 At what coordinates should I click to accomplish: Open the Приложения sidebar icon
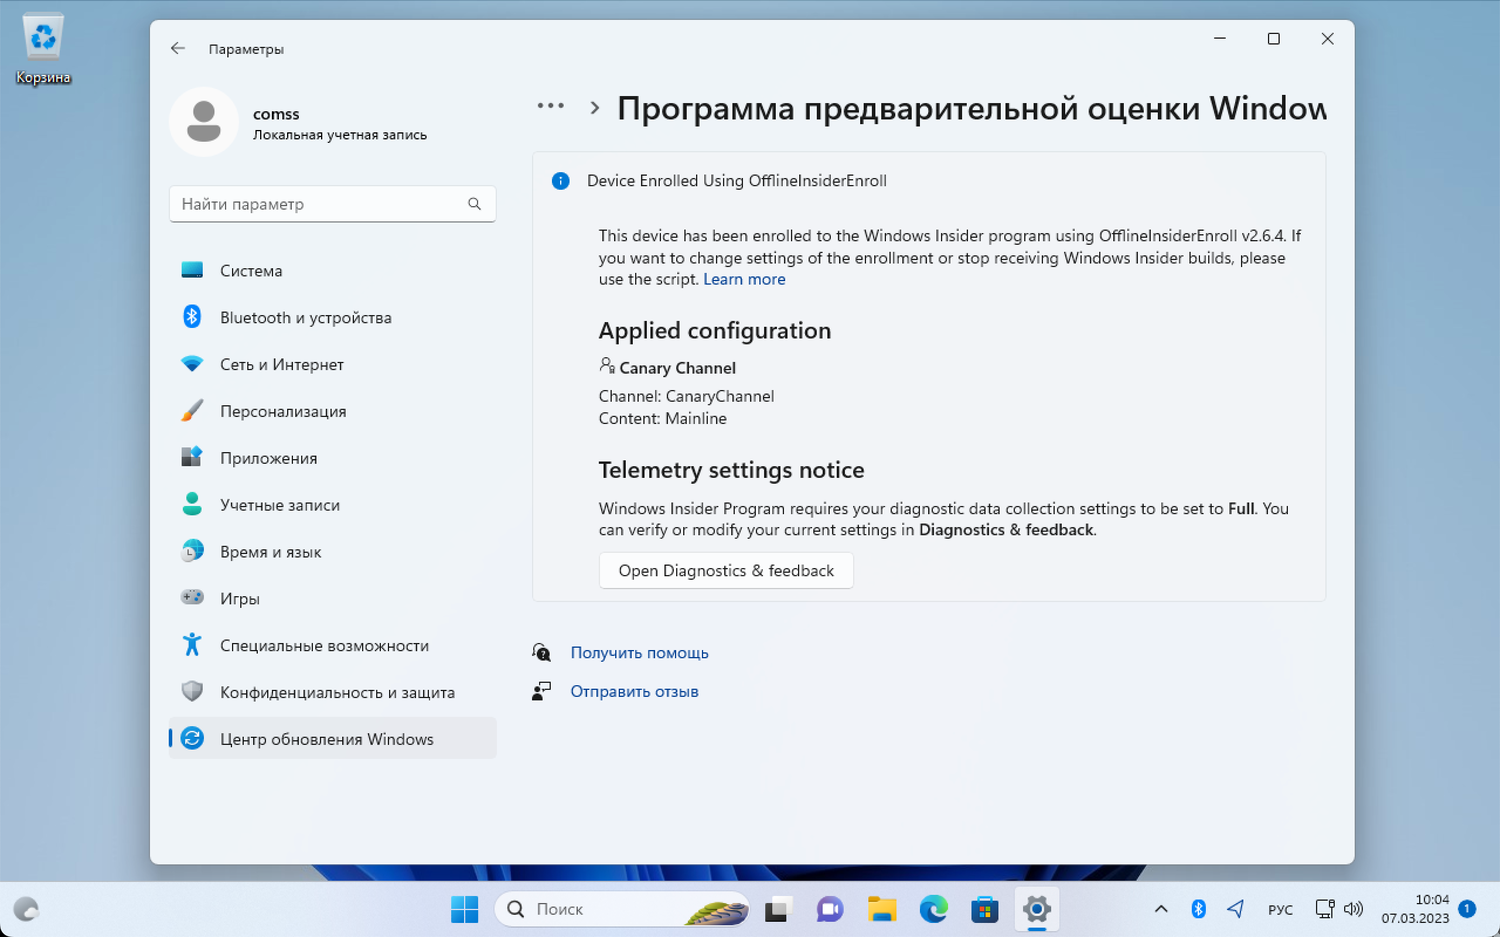[x=192, y=457]
